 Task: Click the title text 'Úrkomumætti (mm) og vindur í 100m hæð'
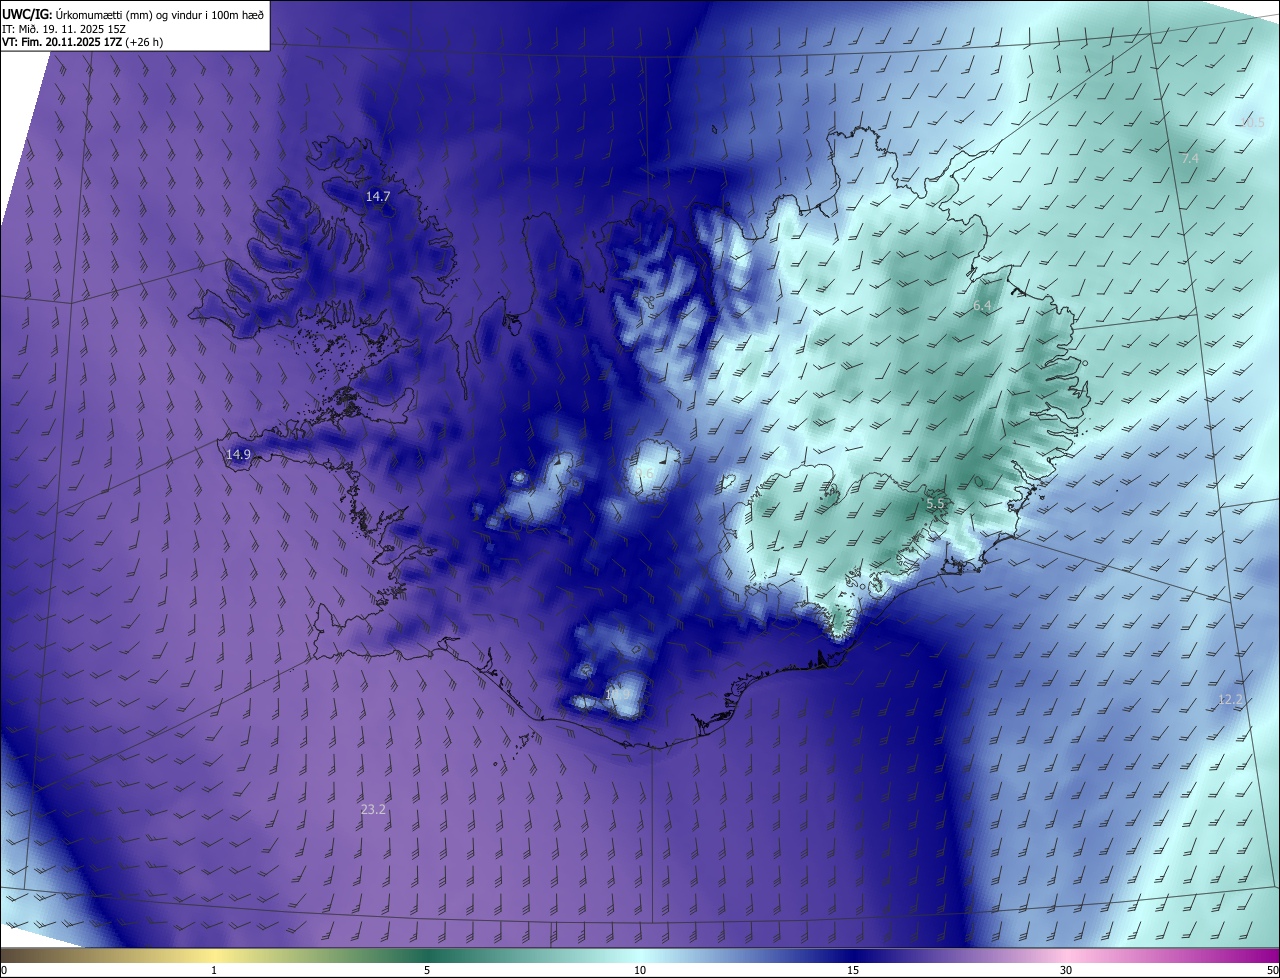coord(159,13)
